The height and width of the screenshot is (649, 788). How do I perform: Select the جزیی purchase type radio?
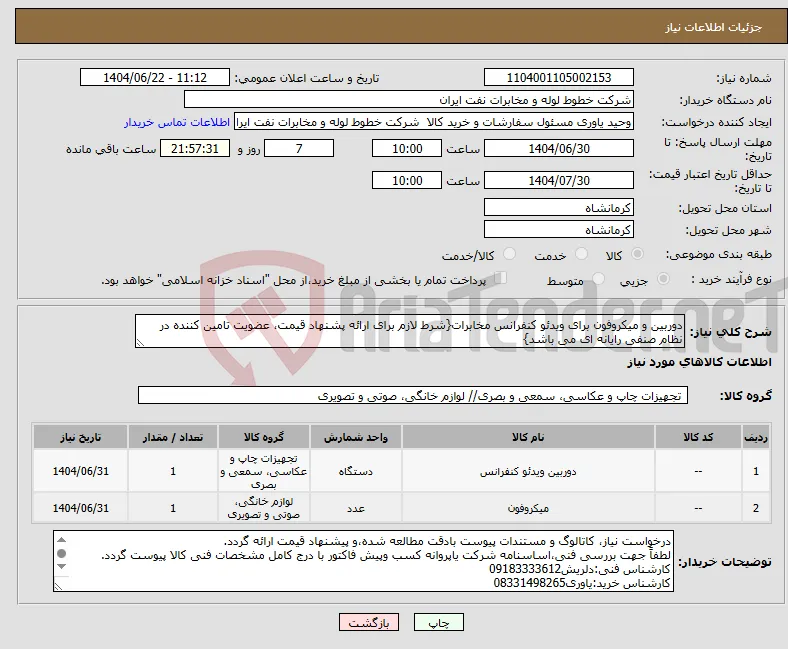point(663,279)
